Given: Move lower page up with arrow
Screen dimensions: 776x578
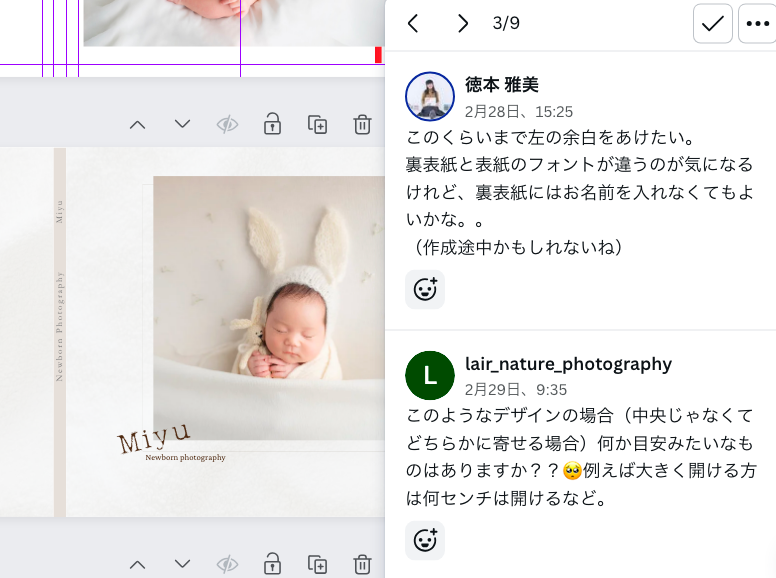Looking at the screenshot, I should 138,565.
